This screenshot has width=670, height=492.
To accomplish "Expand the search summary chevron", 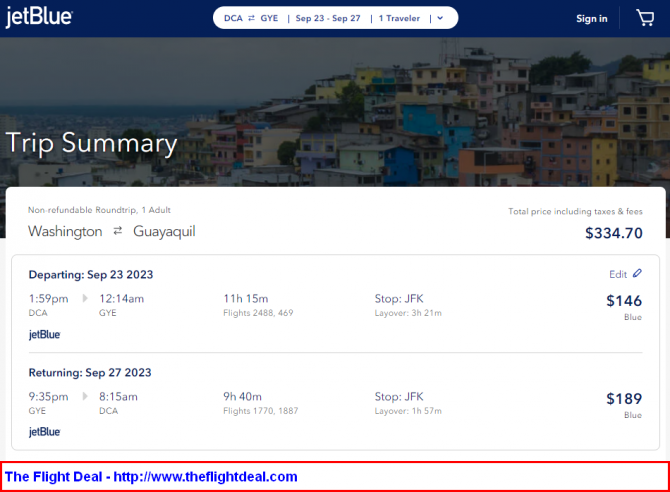I will pyautogui.click(x=440, y=18).
